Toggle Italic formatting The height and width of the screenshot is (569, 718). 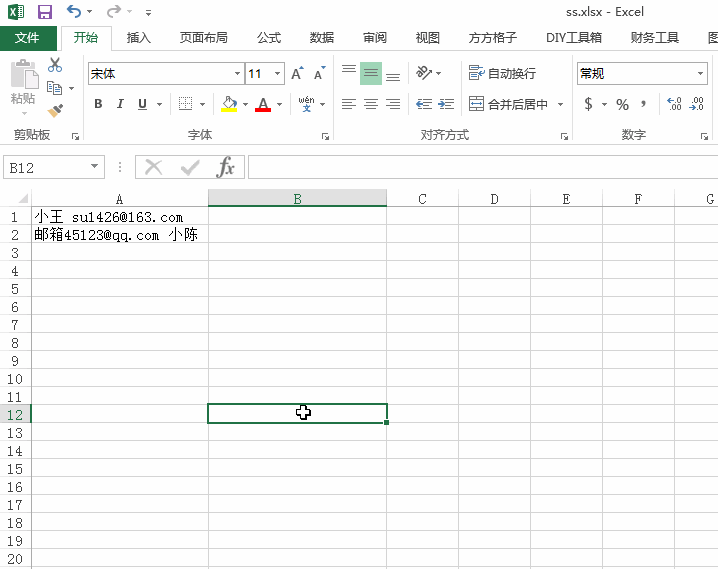(120, 104)
